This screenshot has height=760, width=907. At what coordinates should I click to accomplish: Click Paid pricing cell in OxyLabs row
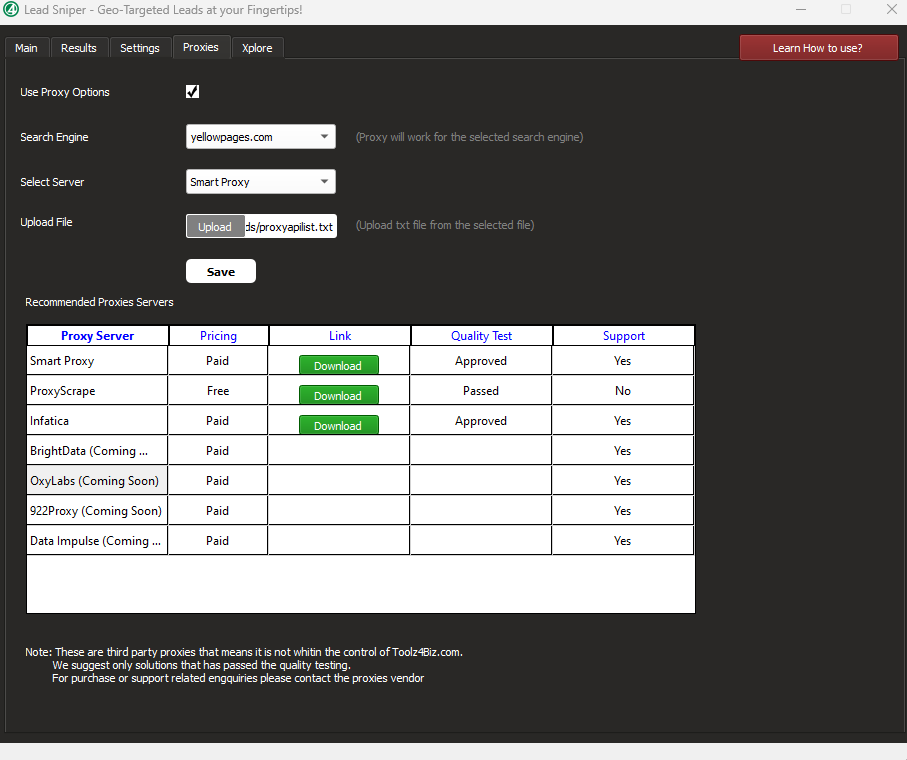218,481
